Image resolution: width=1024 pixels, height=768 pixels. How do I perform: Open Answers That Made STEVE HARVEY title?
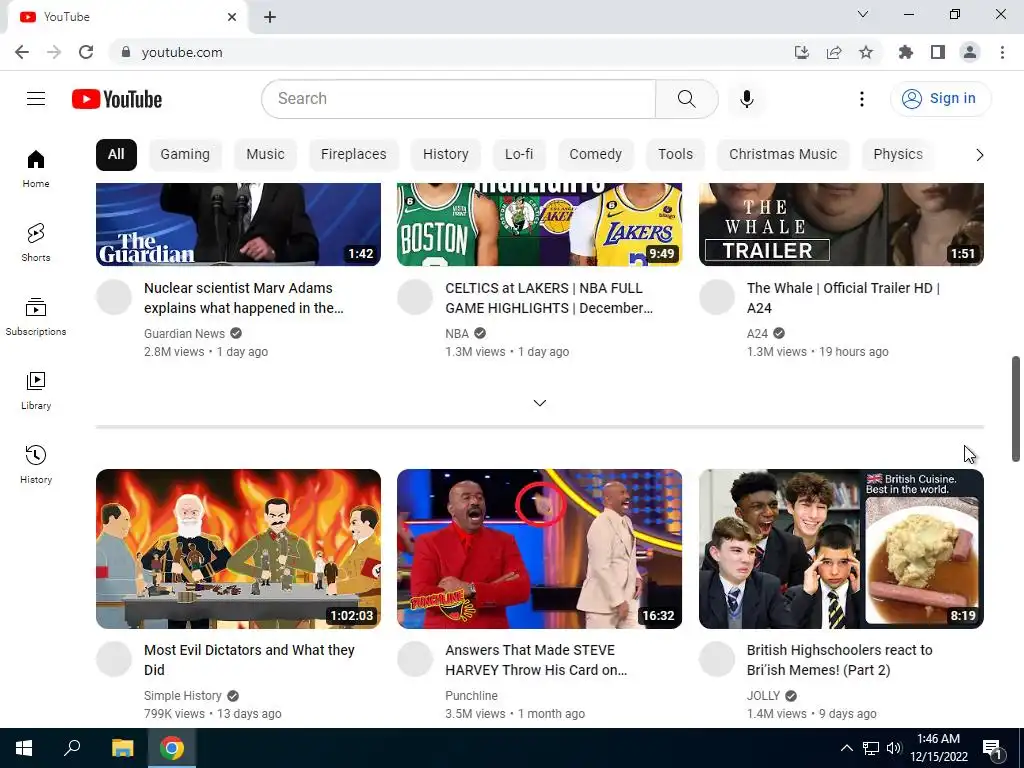(536, 660)
